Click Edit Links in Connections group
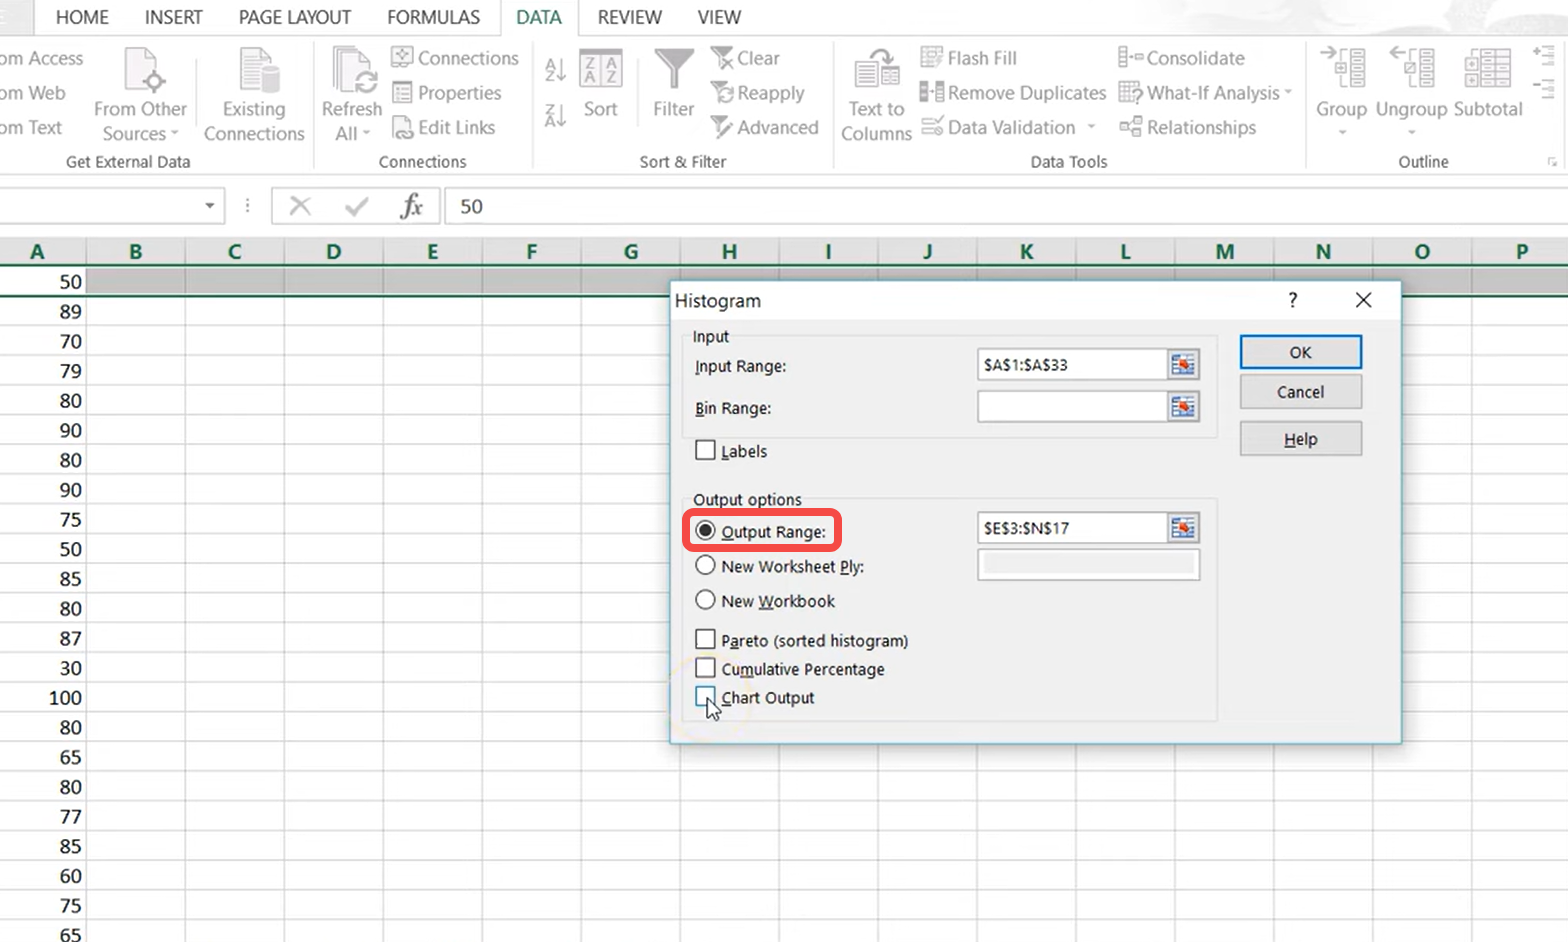The height and width of the screenshot is (942, 1568). pyautogui.click(x=443, y=127)
